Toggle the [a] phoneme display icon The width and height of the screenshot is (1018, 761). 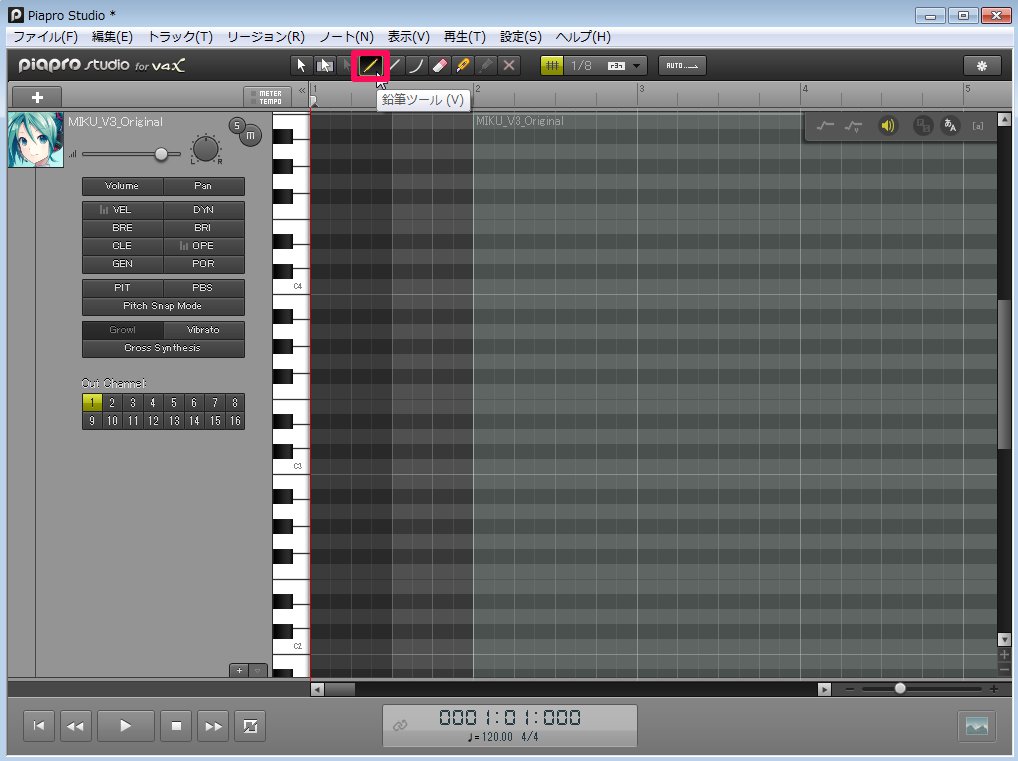pos(978,126)
